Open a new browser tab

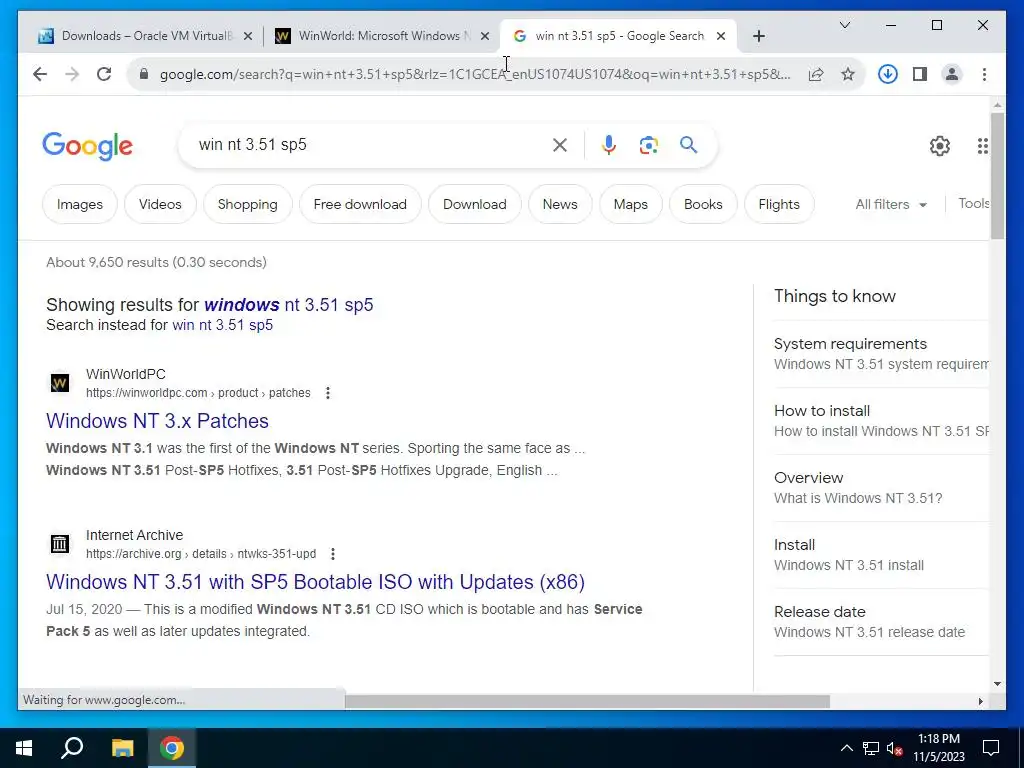[758, 37]
